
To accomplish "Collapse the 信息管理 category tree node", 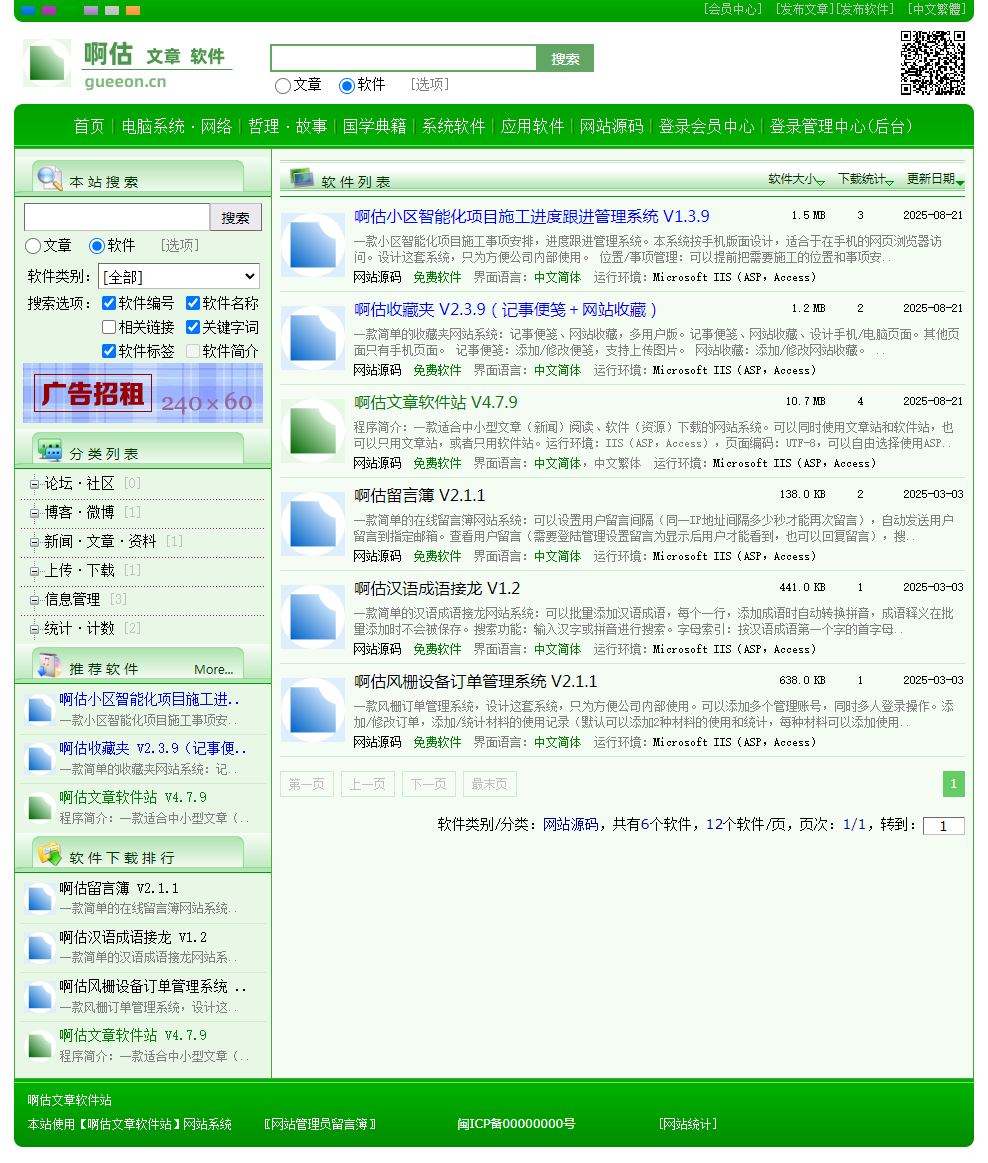I will pyautogui.click(x=35, y=600).
